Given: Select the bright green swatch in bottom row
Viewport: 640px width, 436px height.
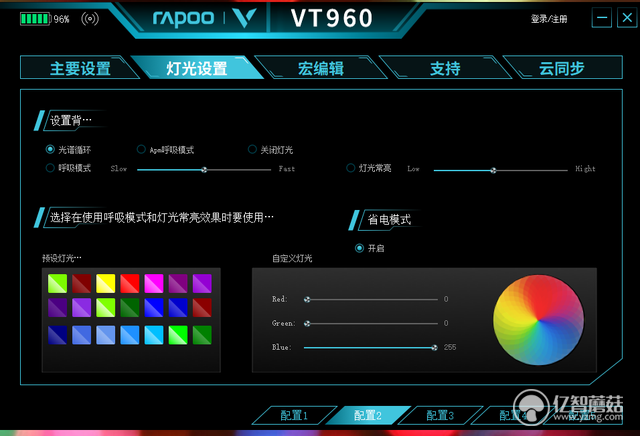Looking at the screenshot, I should click(x=178, y=335).
